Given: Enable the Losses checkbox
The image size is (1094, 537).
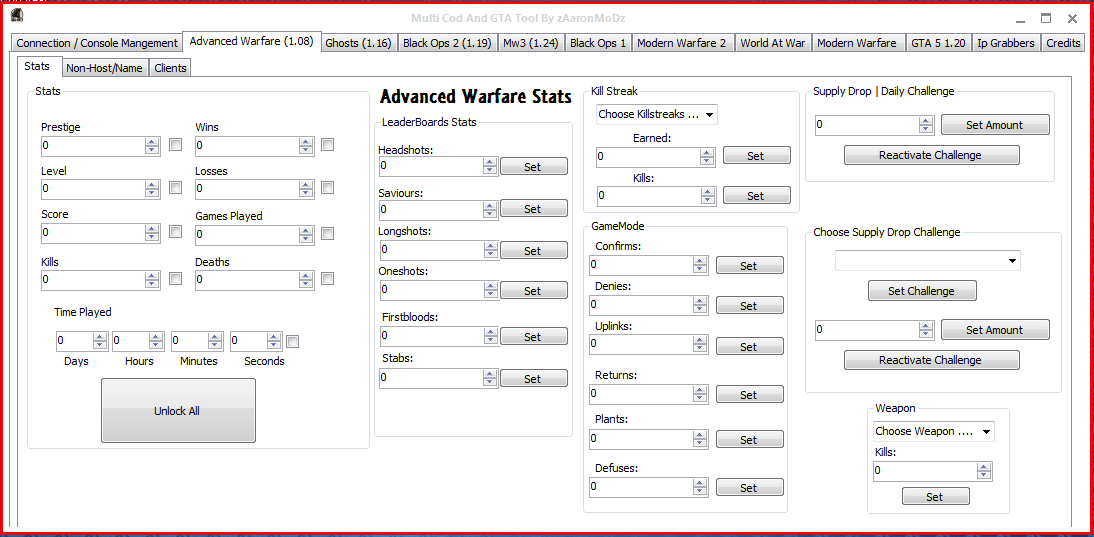Looking at the screenshot, I should tap(328, 188).
